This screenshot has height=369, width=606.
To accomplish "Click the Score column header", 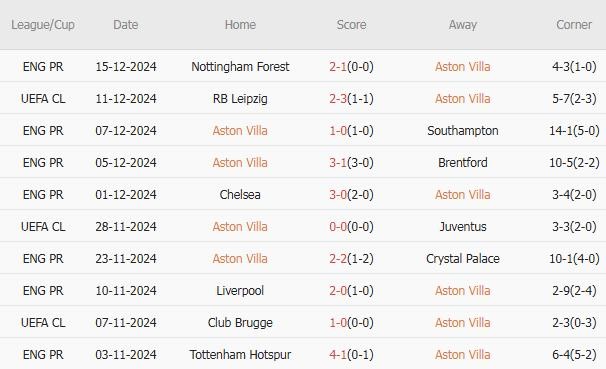I will coord(351,25).
